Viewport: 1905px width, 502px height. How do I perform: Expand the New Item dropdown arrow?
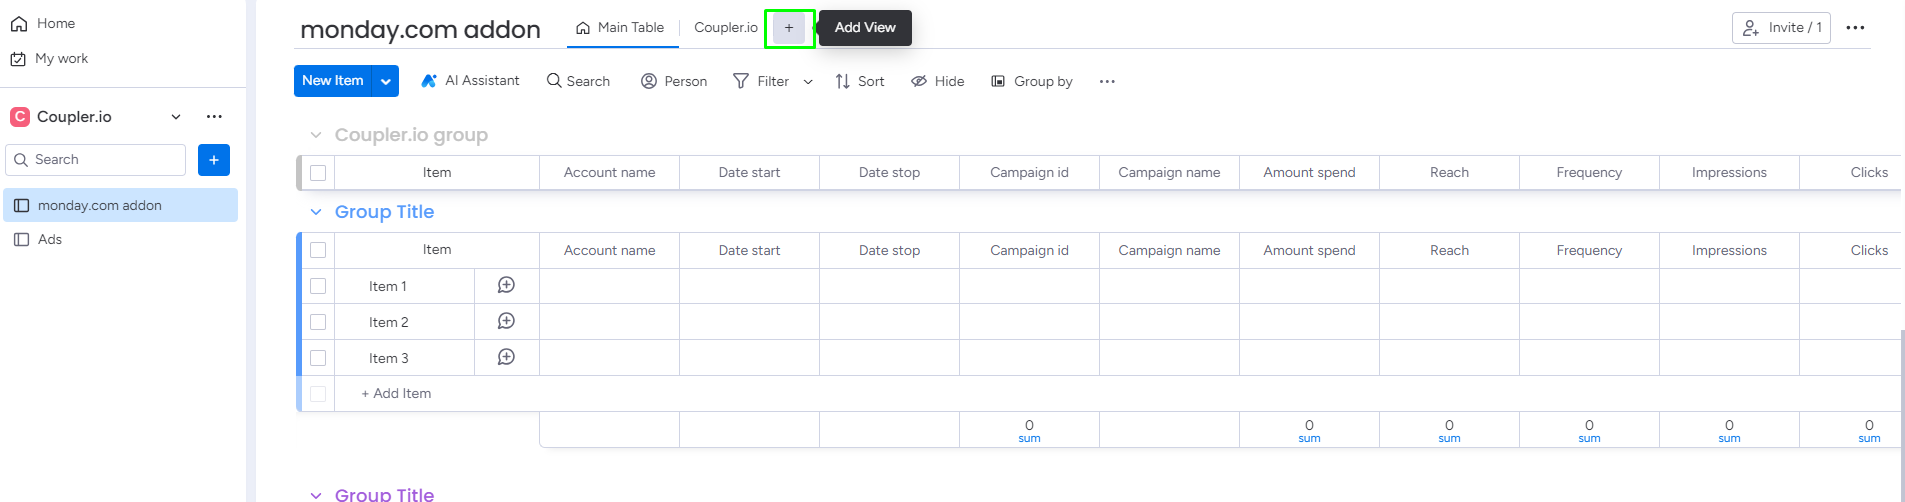[386, 81]
